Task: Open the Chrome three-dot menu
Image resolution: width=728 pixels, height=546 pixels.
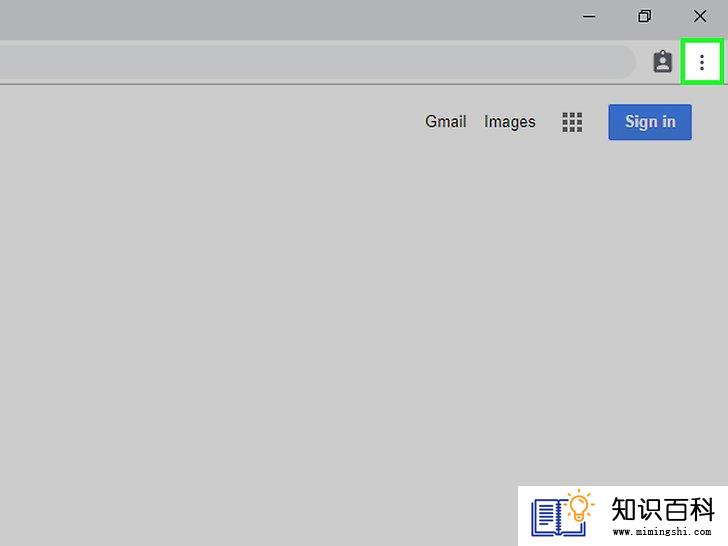Action: (x=702, y=62)
